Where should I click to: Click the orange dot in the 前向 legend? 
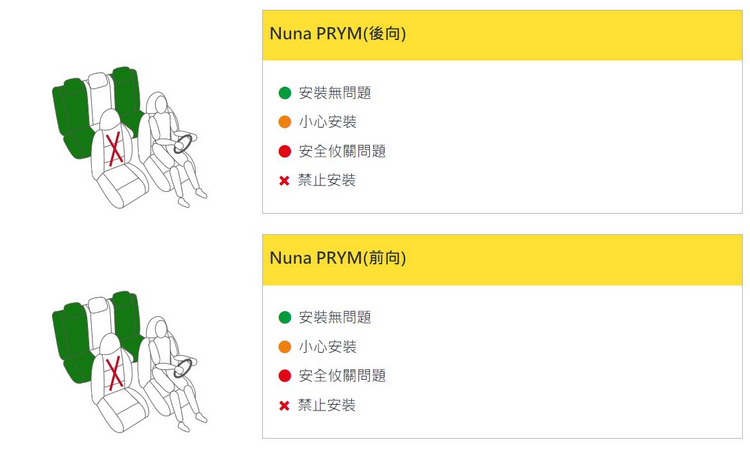285,347
